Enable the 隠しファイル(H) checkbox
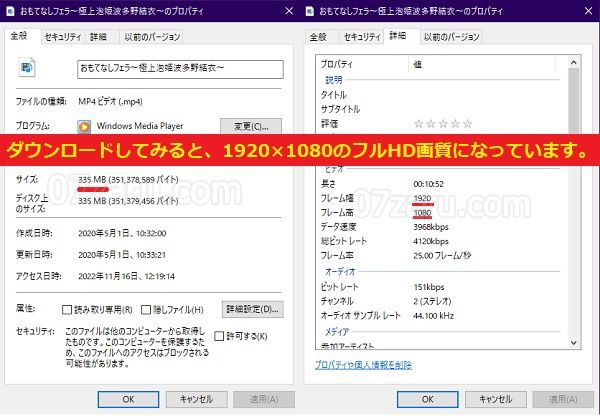Viewport: 600px width, 416px height. (146, 310)
